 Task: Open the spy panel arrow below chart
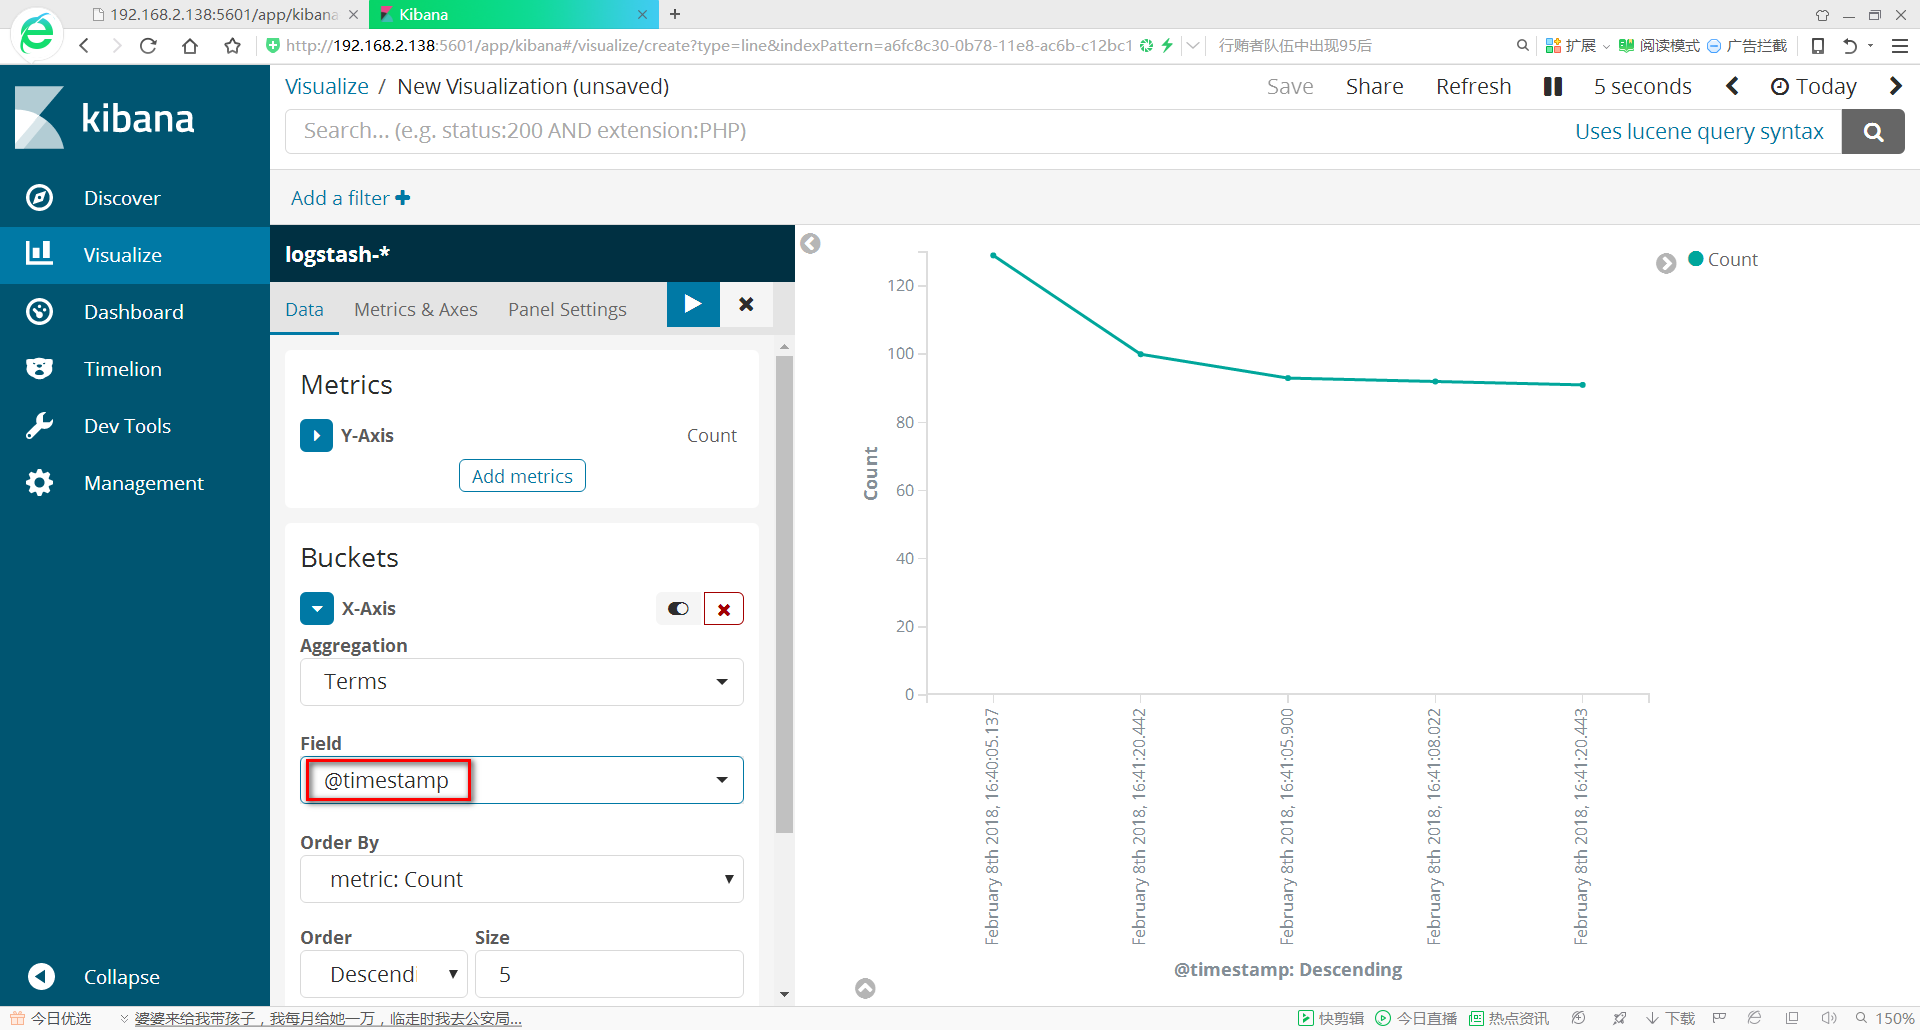866,988
